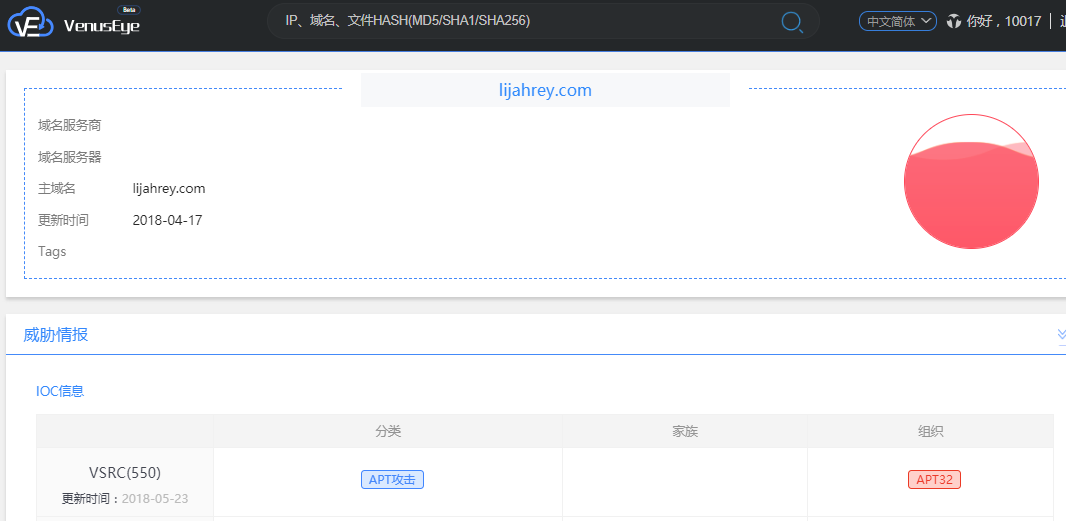
Task: Click the lijahrey.com domain title
Action: 545,90
